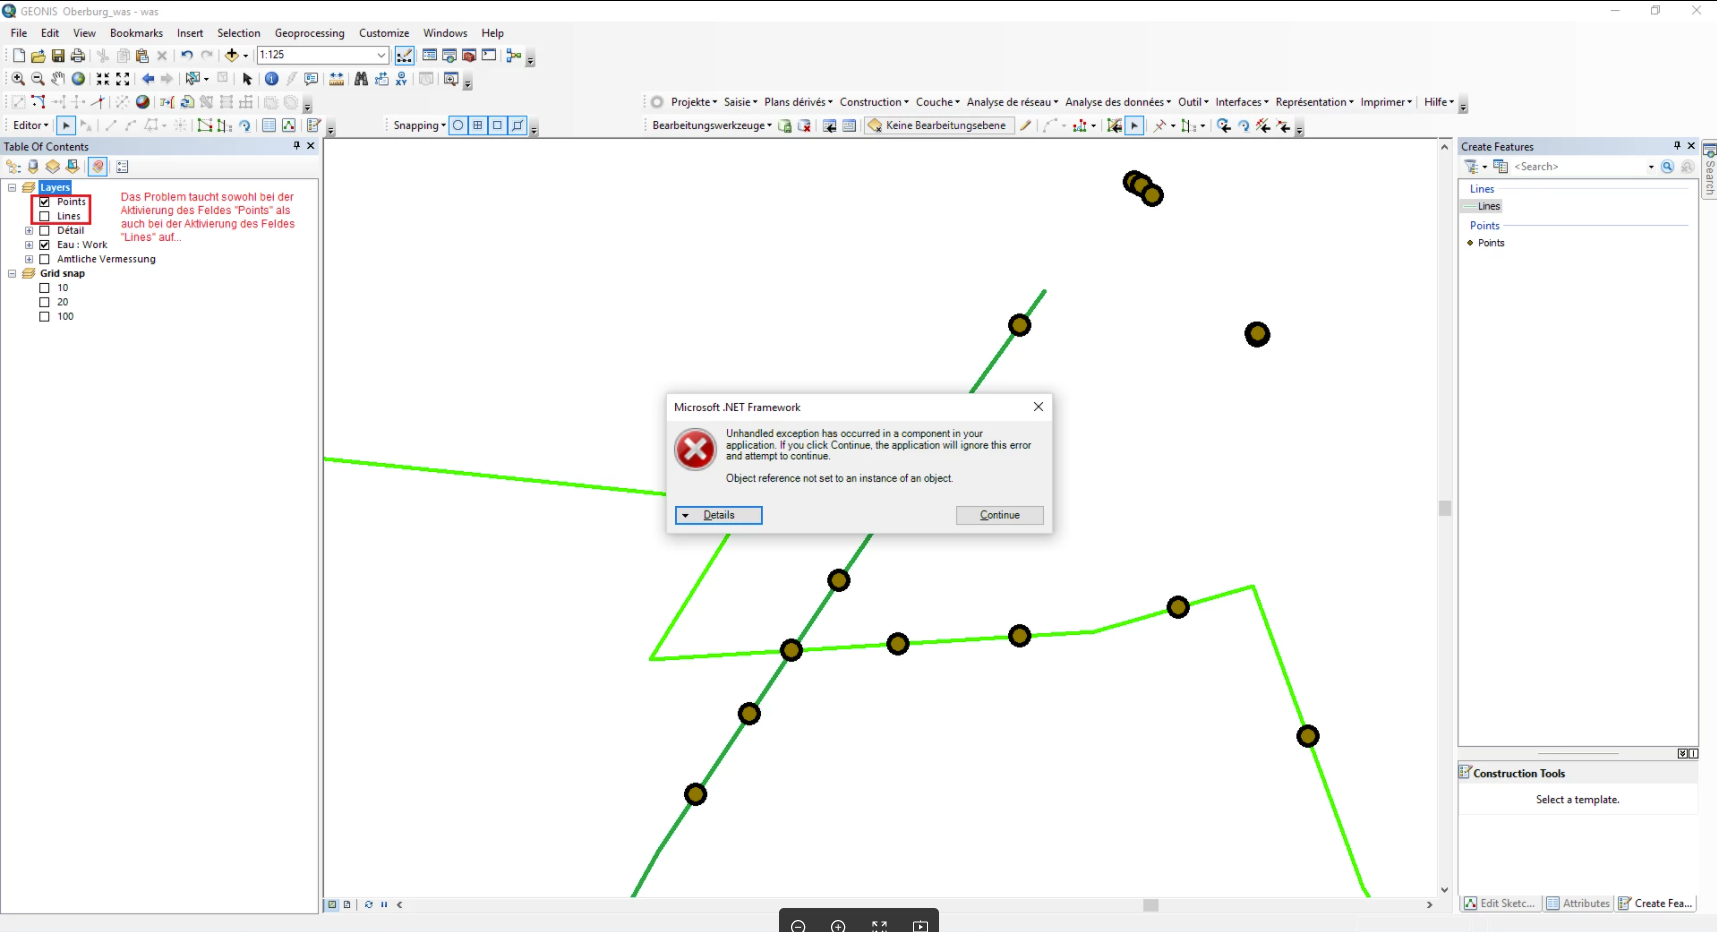Click the Zoom In tool
This screenshot has height=932, width=1717.
pyautogui.click(x=18, y=78)
